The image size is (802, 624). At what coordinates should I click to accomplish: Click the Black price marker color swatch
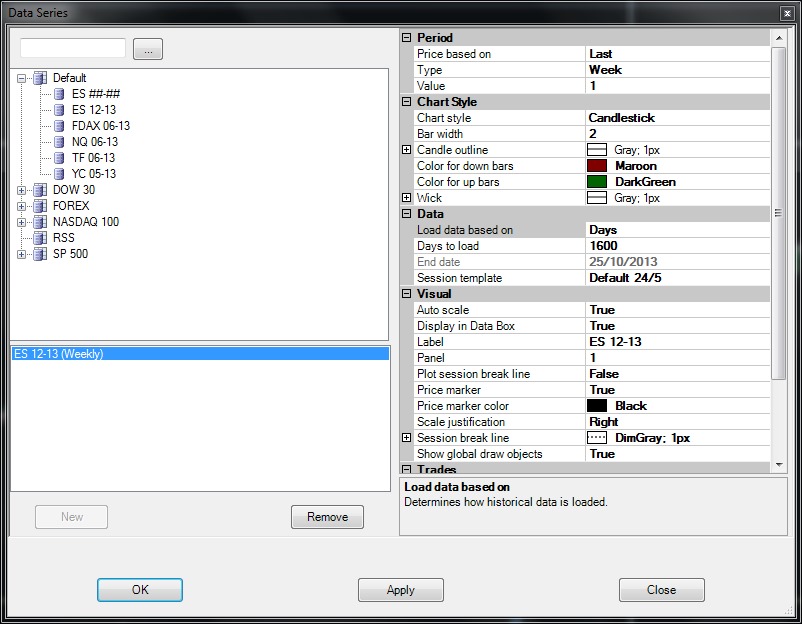tap(597, 406)
